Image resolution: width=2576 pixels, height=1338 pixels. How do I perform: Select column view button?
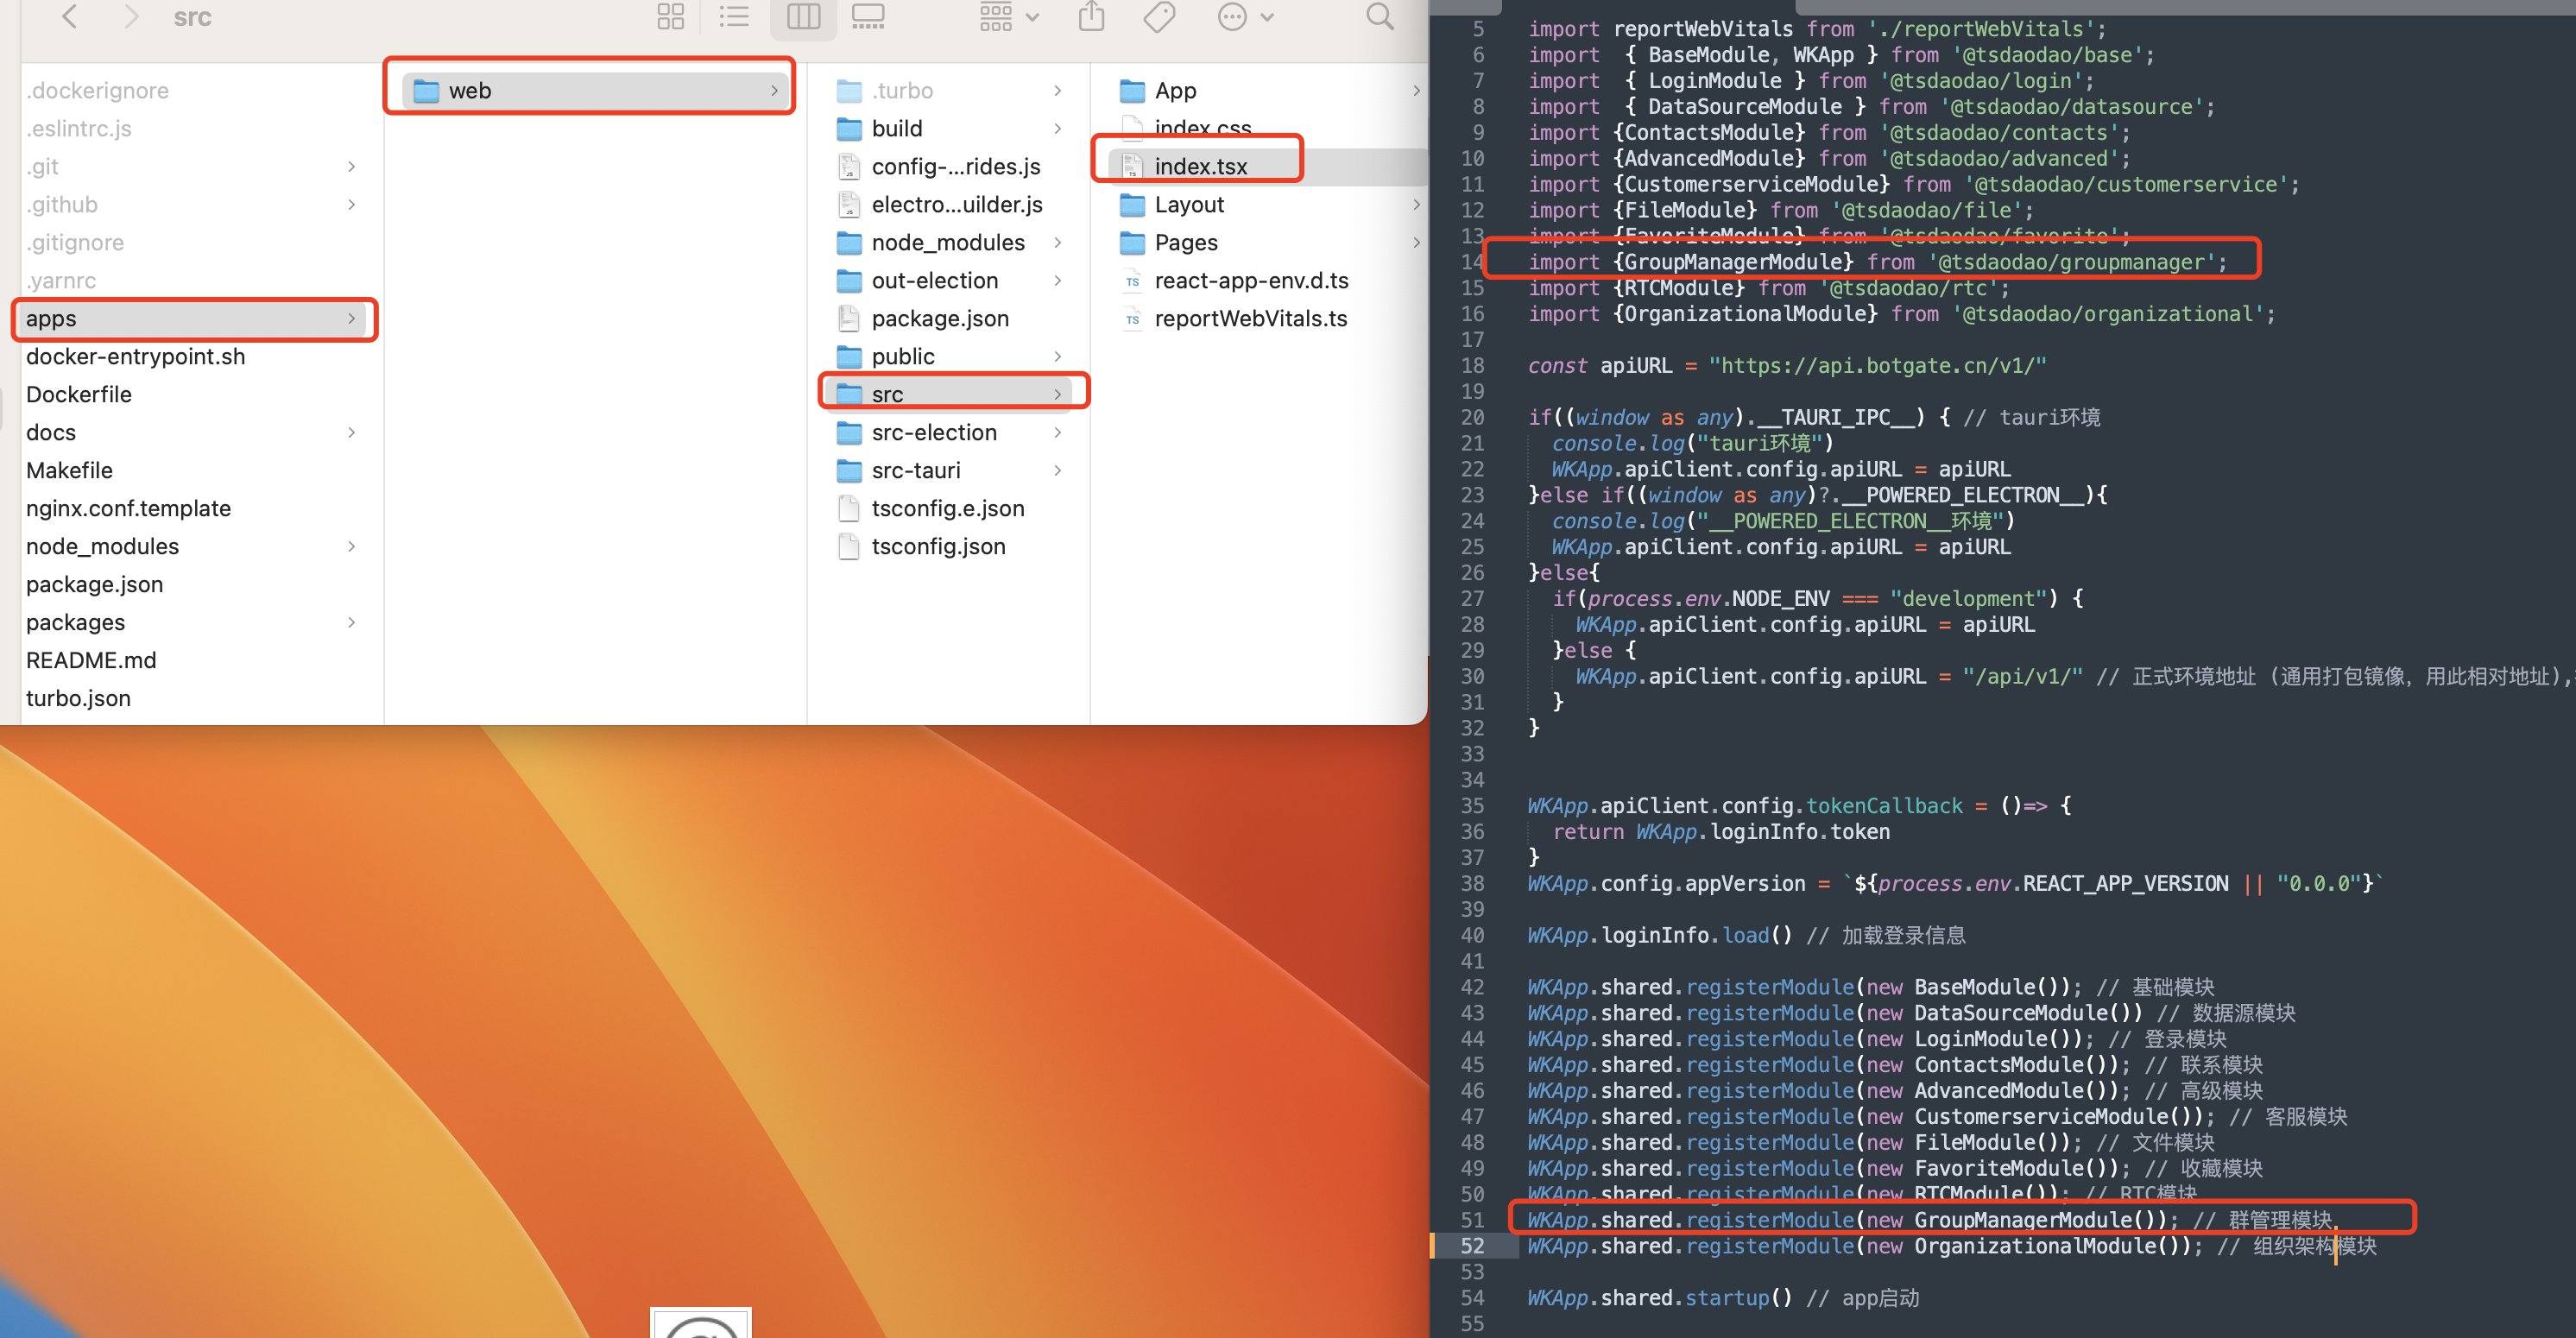[x=803, y=17]
